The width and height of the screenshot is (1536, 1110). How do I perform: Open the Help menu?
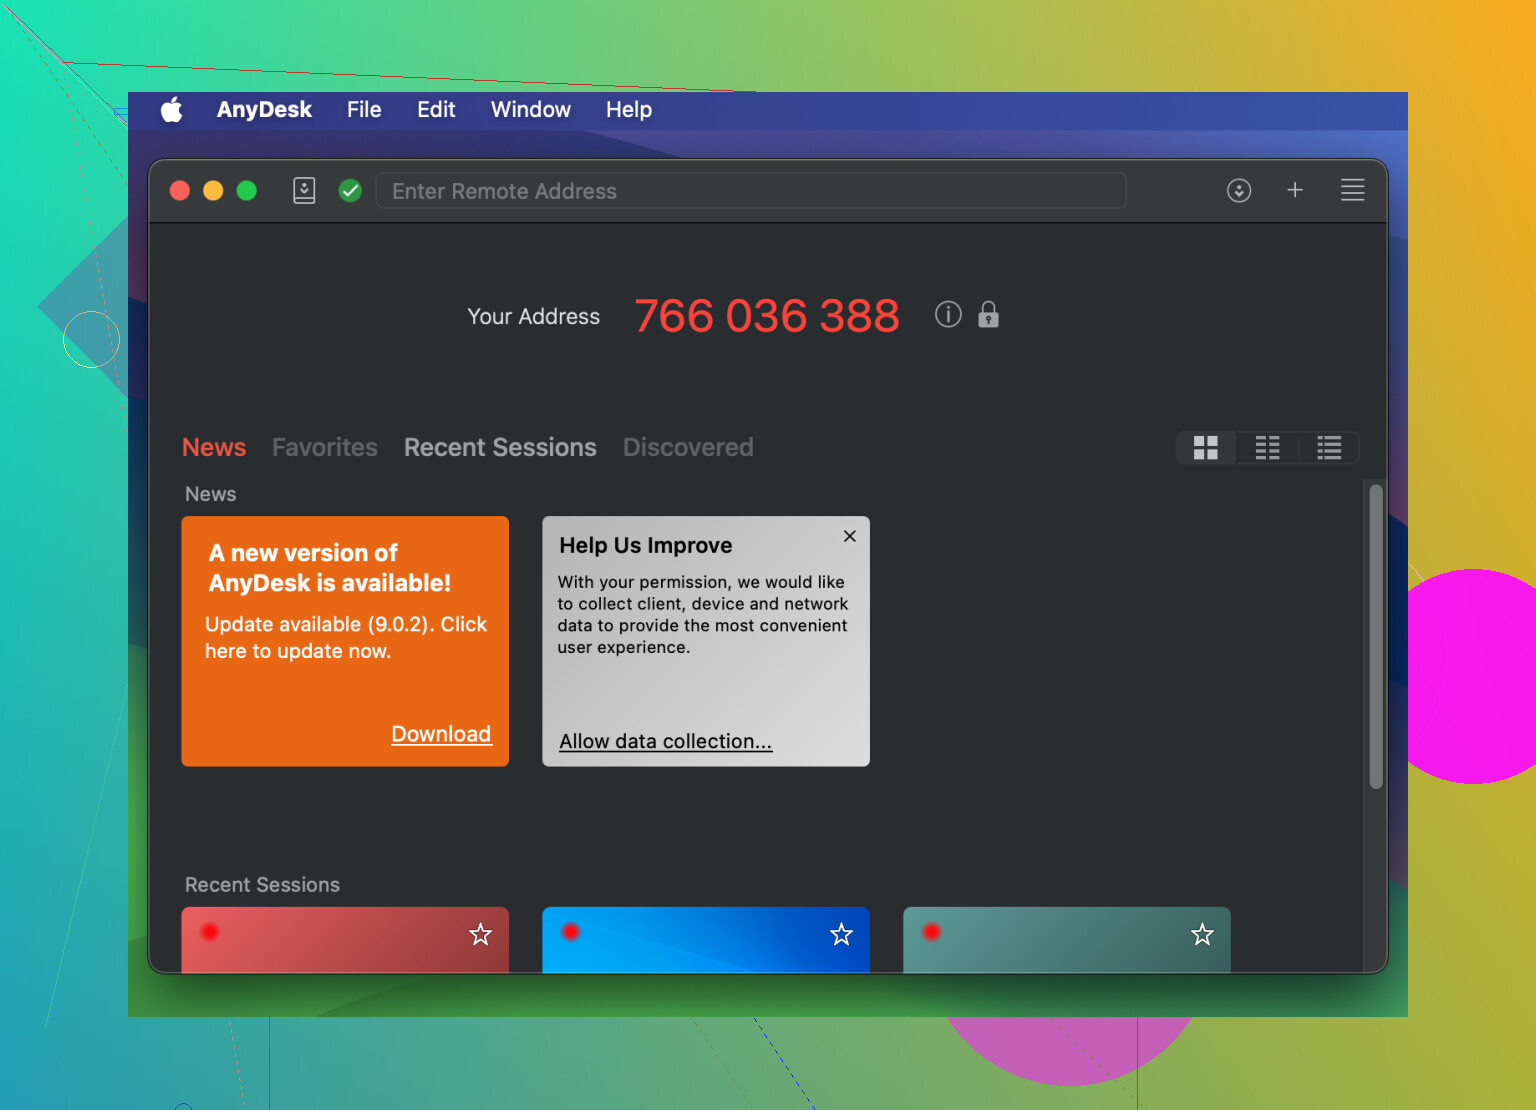pyautogui.click(x=629, y=110)
